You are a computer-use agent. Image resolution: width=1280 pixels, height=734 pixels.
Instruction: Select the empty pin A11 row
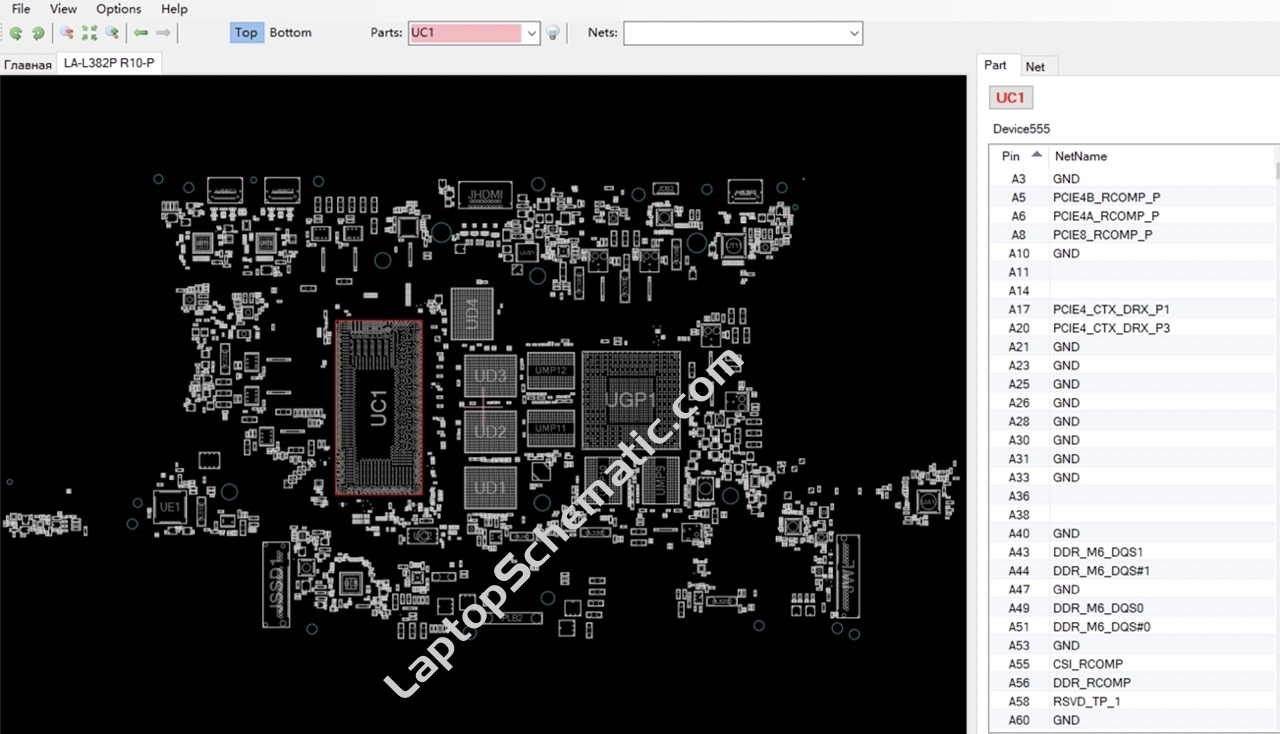[x=1132, y=272]
